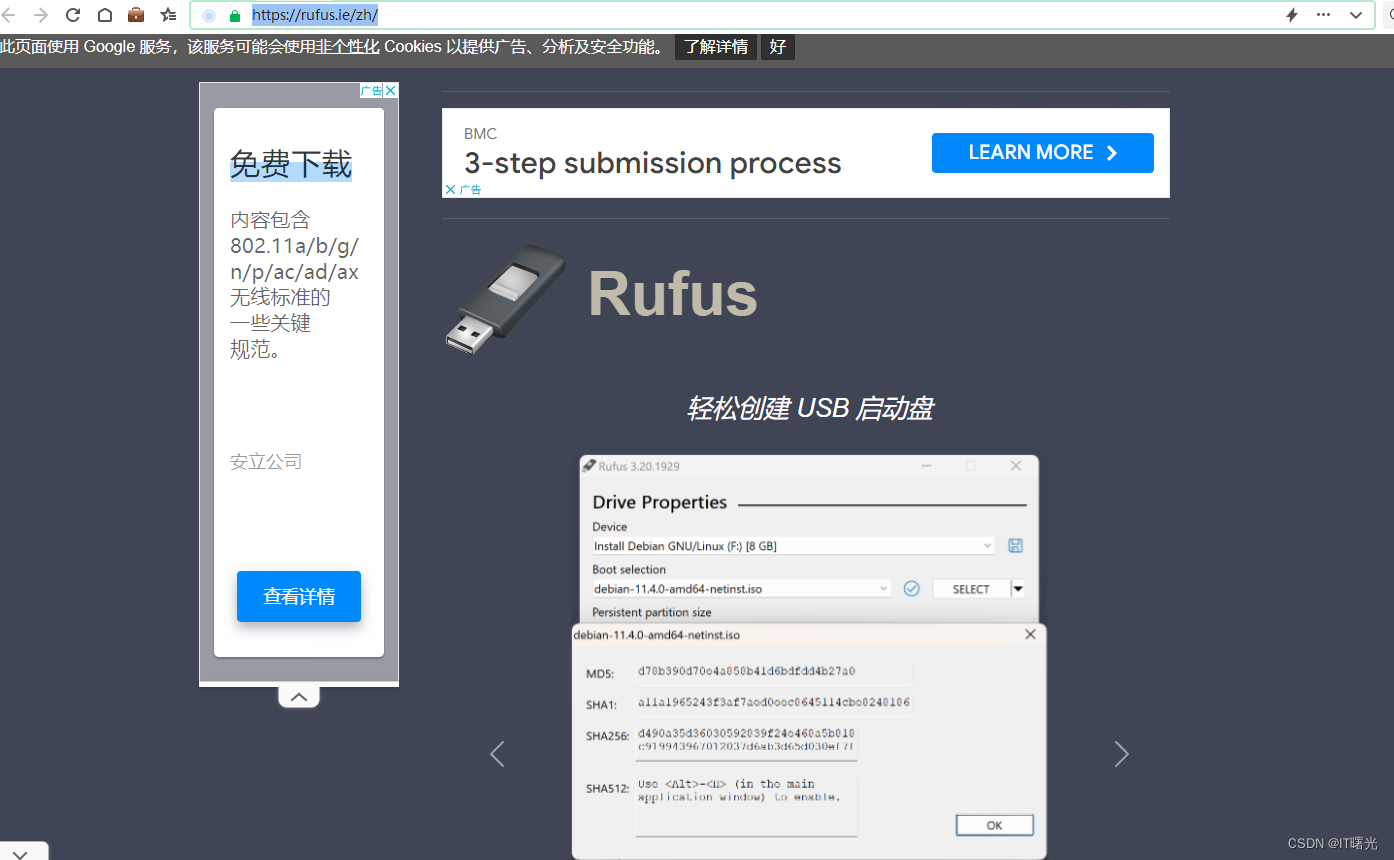Viewport: 1394px width, 860px height.
Task: Open the Device dropdown in Rufus screenshot
Action: (793, 546)
